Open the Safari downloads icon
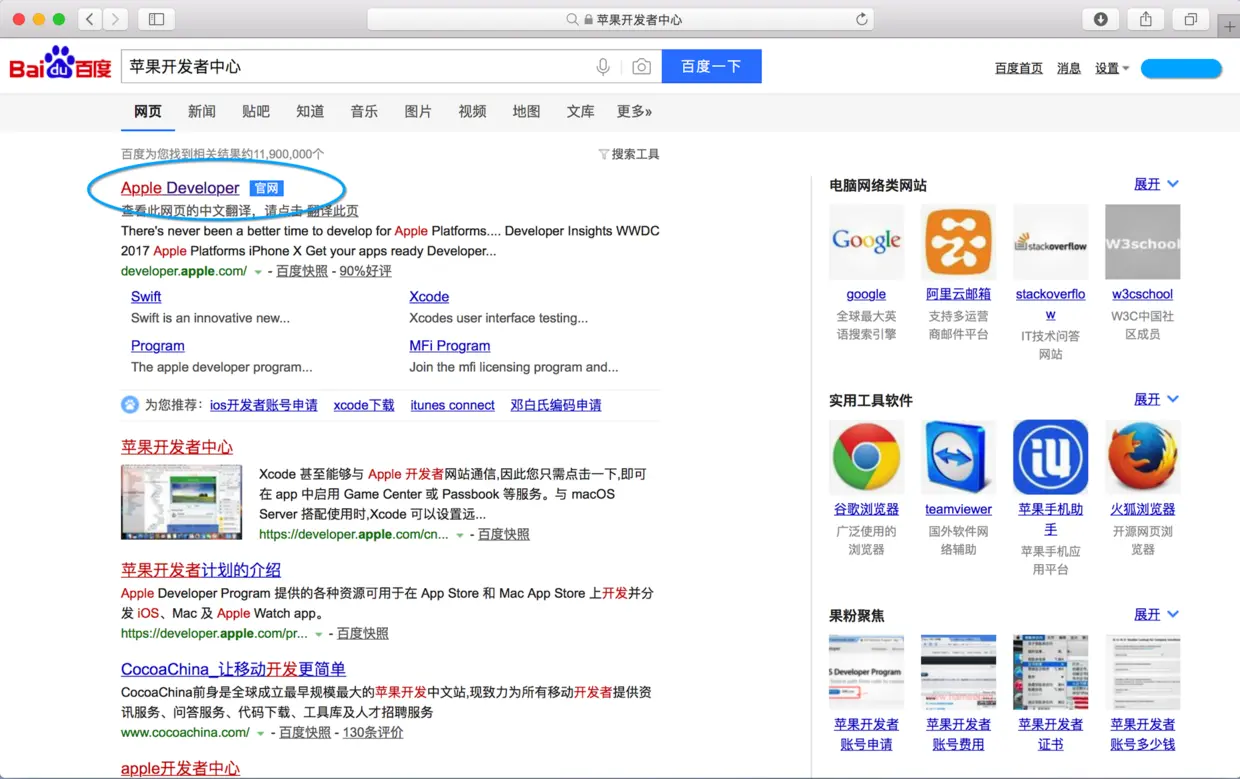This screenshot has width=1240, height=779. coord(1101,19)
